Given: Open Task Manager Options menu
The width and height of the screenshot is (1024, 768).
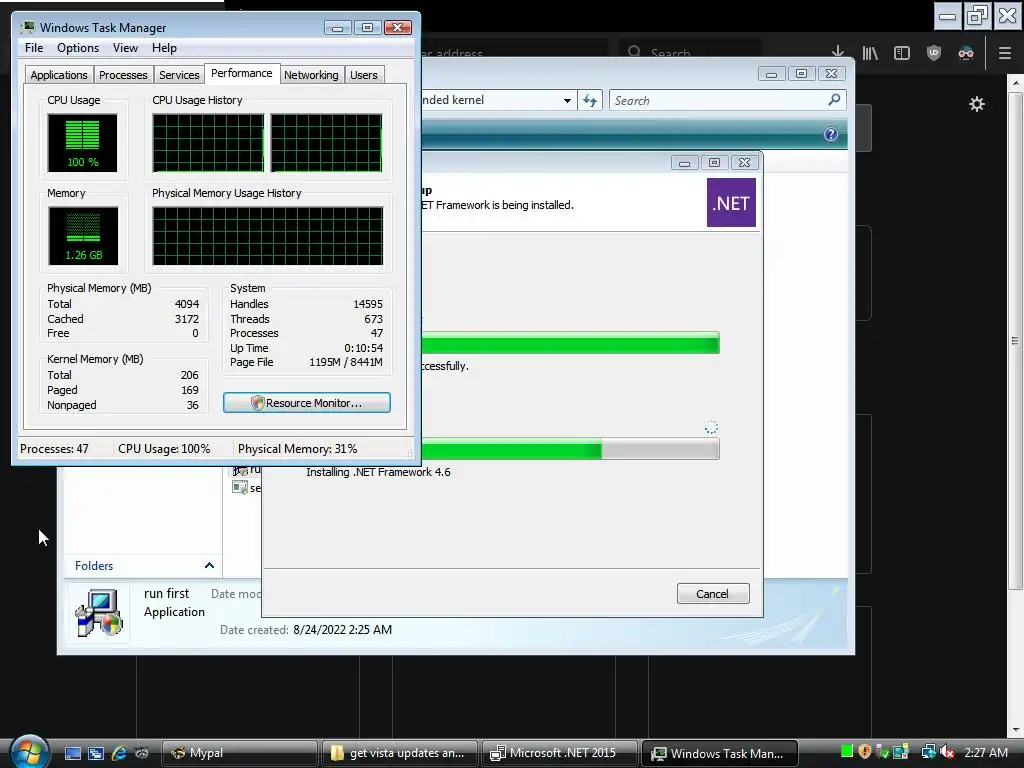Looking at the screenshot, I should pyautogui.click(x=78, y=48).
